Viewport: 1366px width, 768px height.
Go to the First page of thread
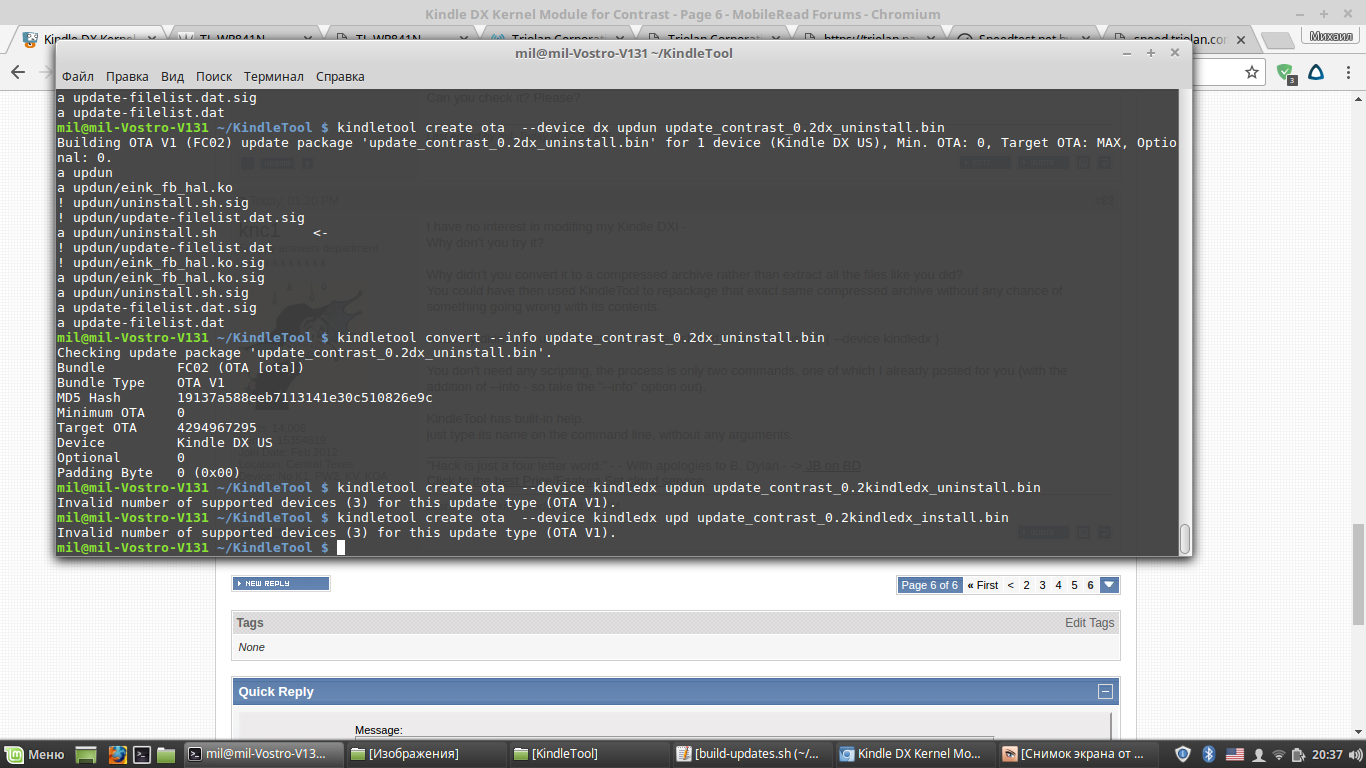click(x=983, y=585)
